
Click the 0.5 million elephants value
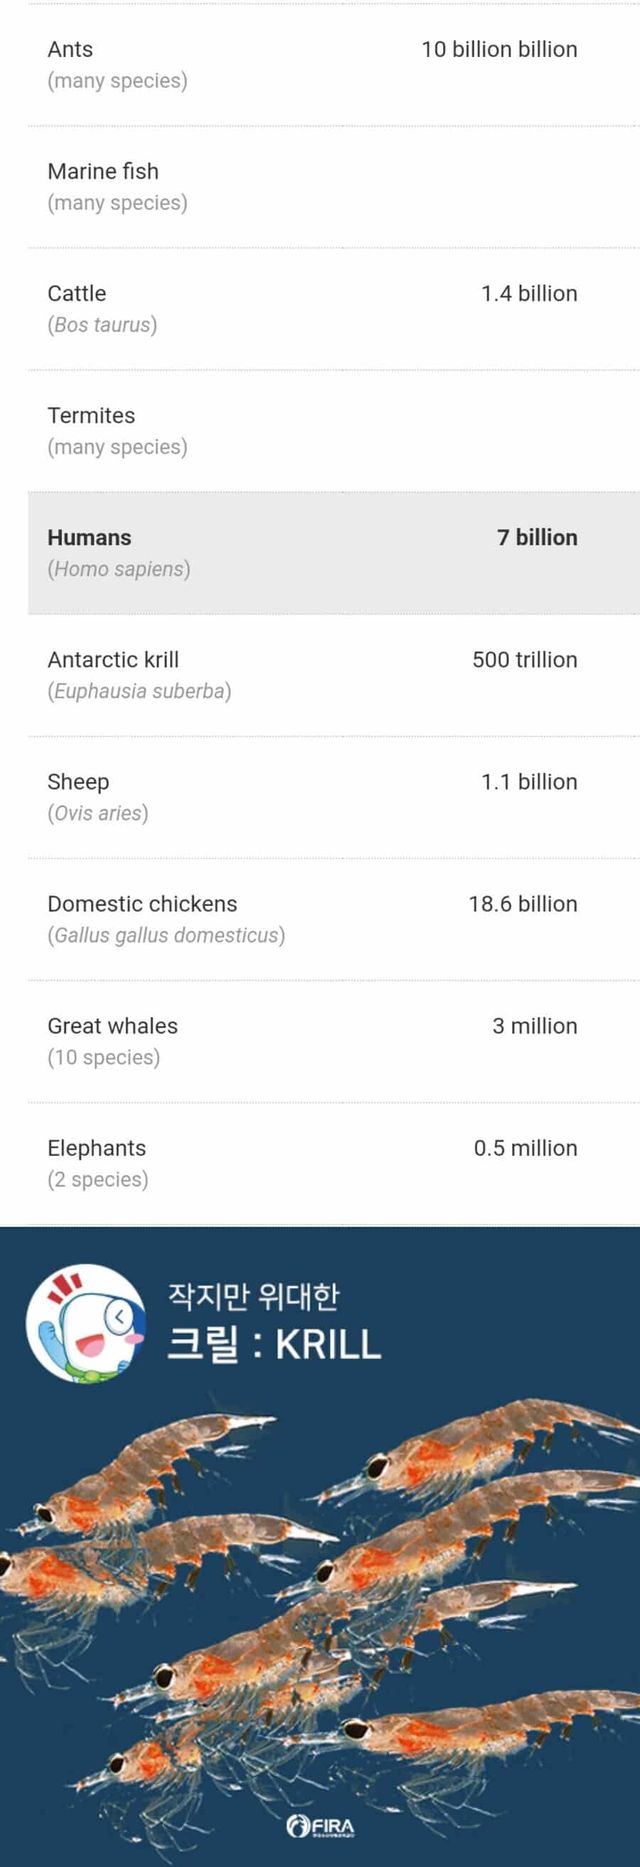[525, 1147]
